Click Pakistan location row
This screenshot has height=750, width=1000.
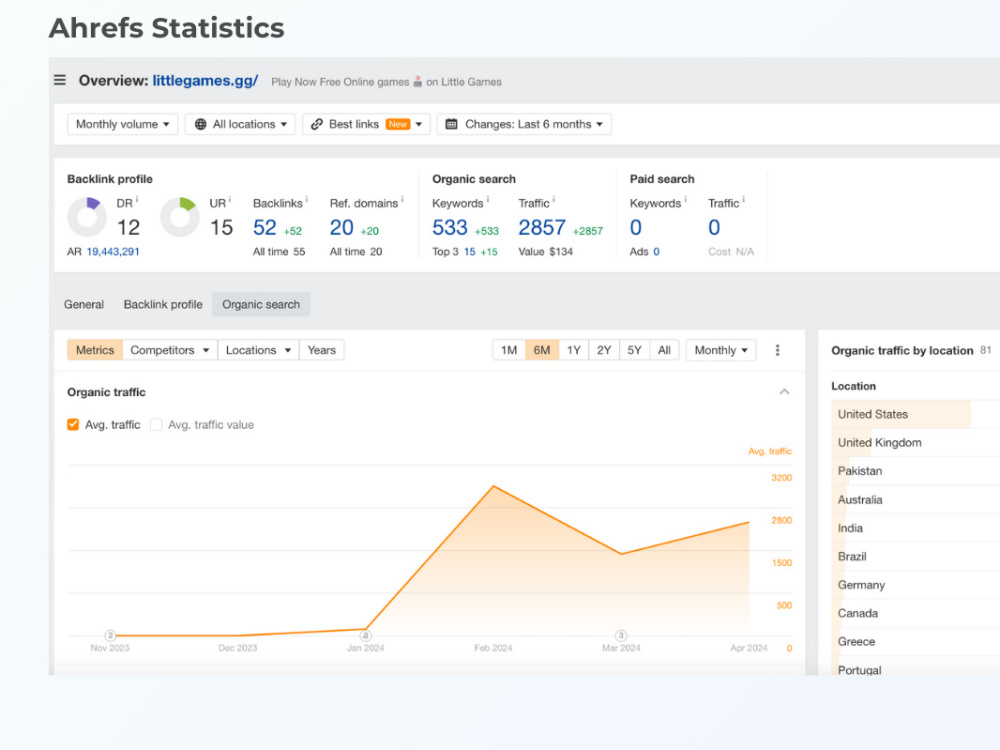click(x=915, y=471)
